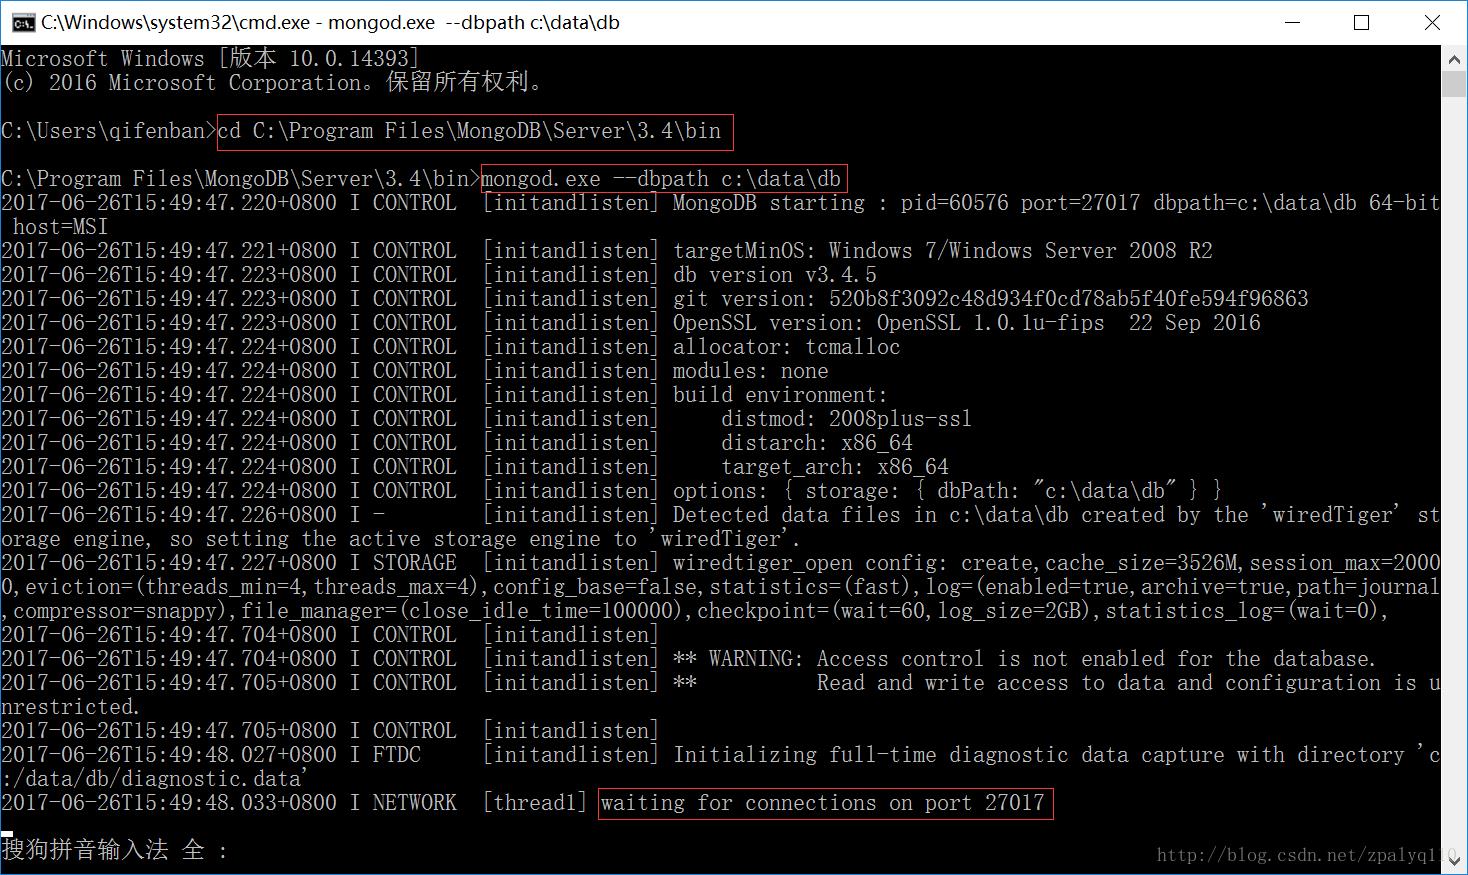Click the '(c) 2016 Microsoft Corporation' line

click(274, 83)
